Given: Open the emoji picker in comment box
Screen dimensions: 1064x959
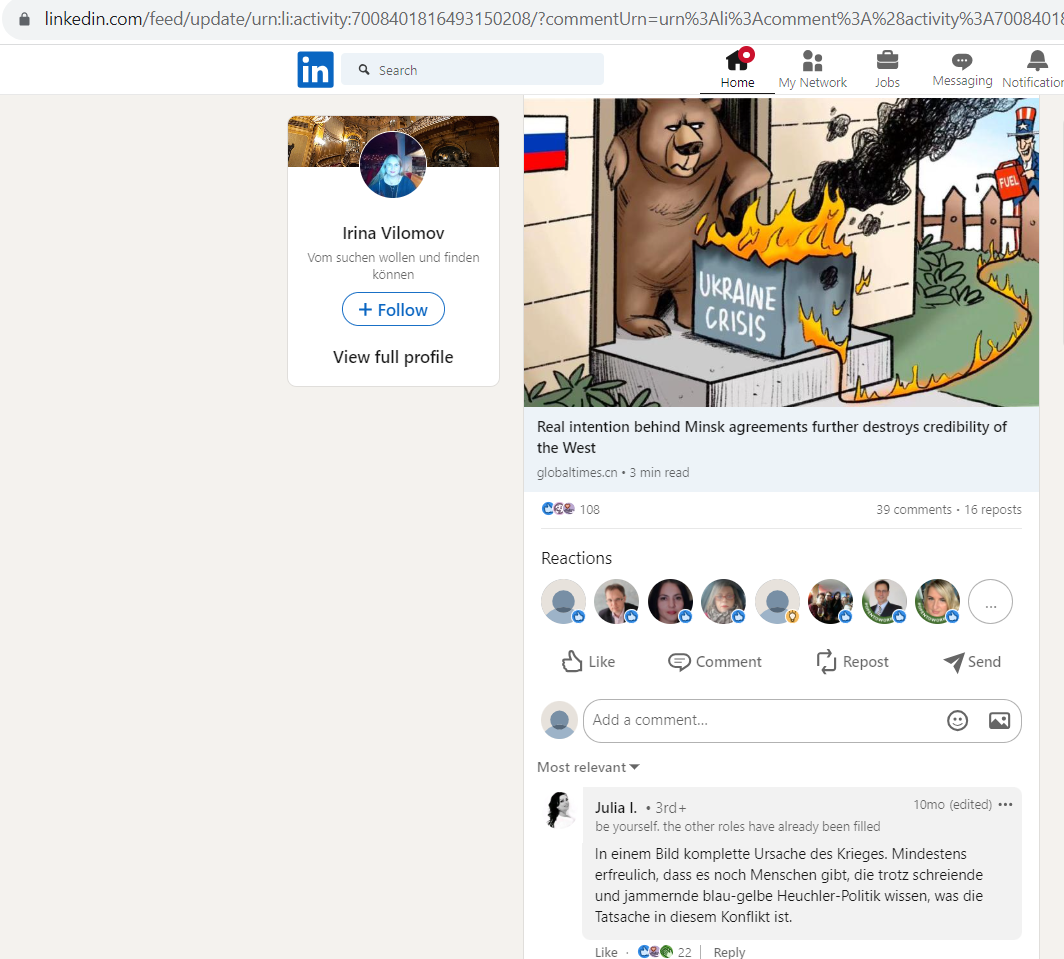Looking at the screenshot, I should click(957, 721).
